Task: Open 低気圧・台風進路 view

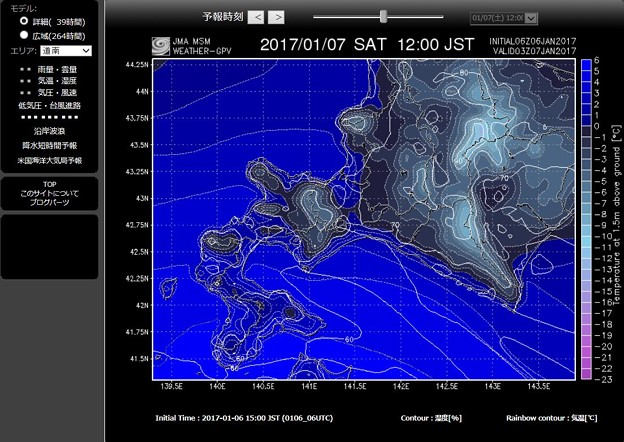Action: (50, 105)
